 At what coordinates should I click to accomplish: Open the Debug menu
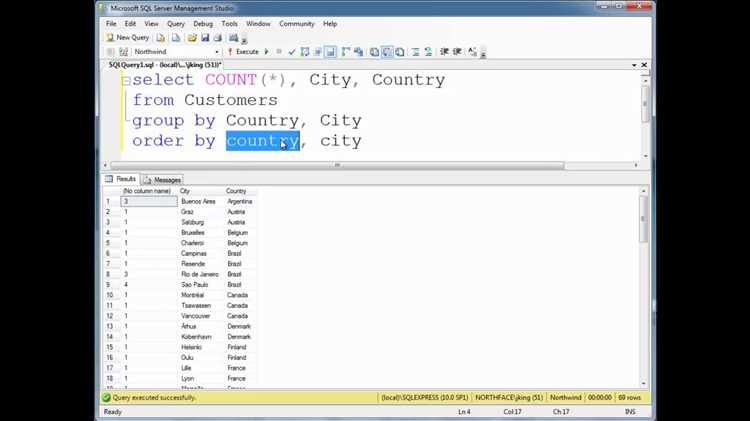(203, 23)
